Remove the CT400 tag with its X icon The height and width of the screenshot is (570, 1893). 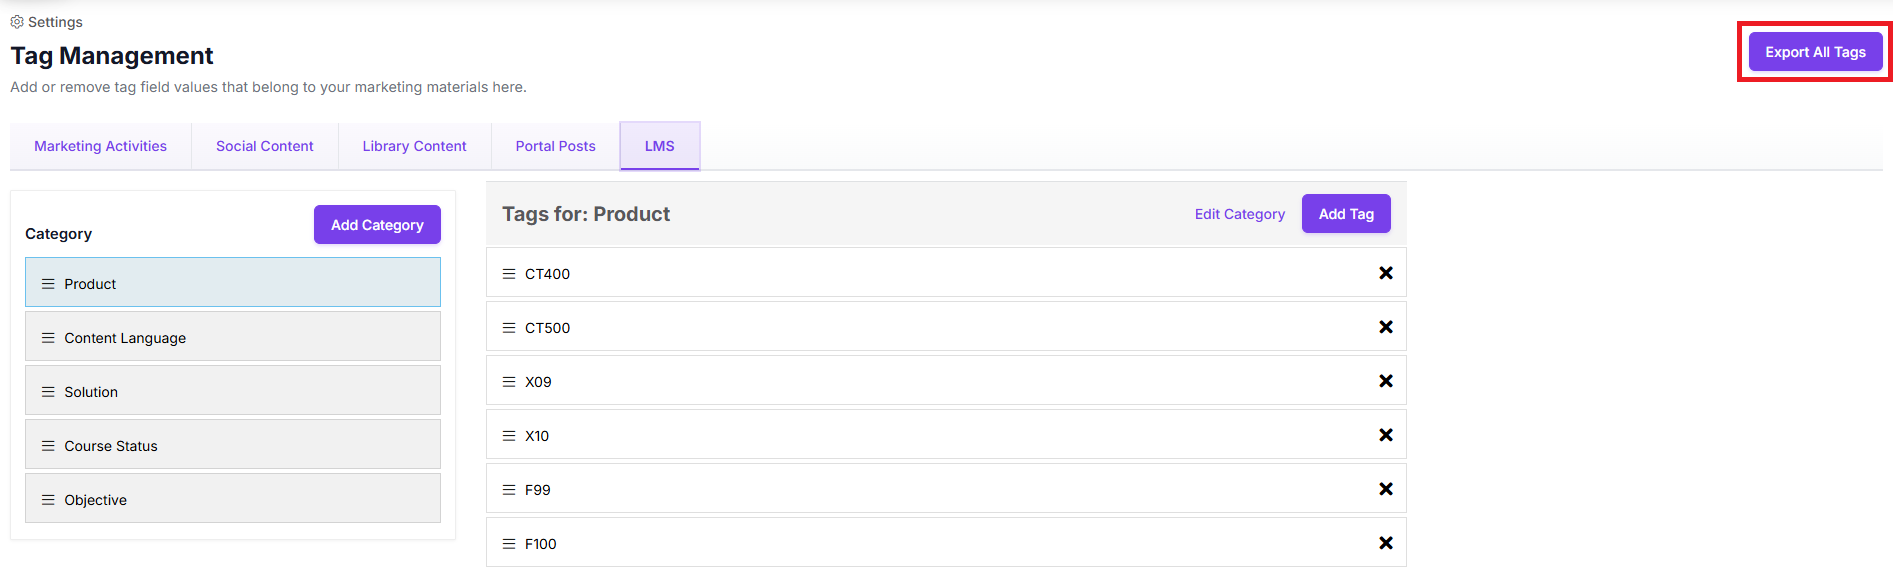1385,273
